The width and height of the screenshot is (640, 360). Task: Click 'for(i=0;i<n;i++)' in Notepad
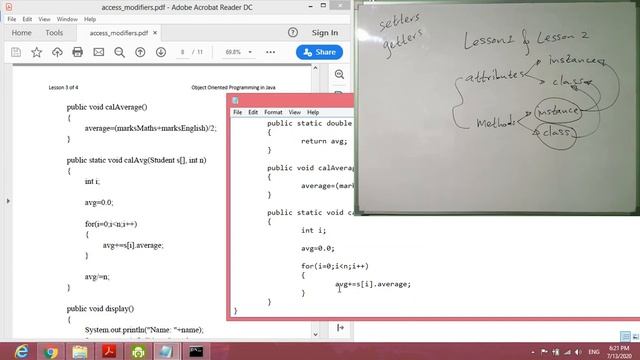coord(335,266)
